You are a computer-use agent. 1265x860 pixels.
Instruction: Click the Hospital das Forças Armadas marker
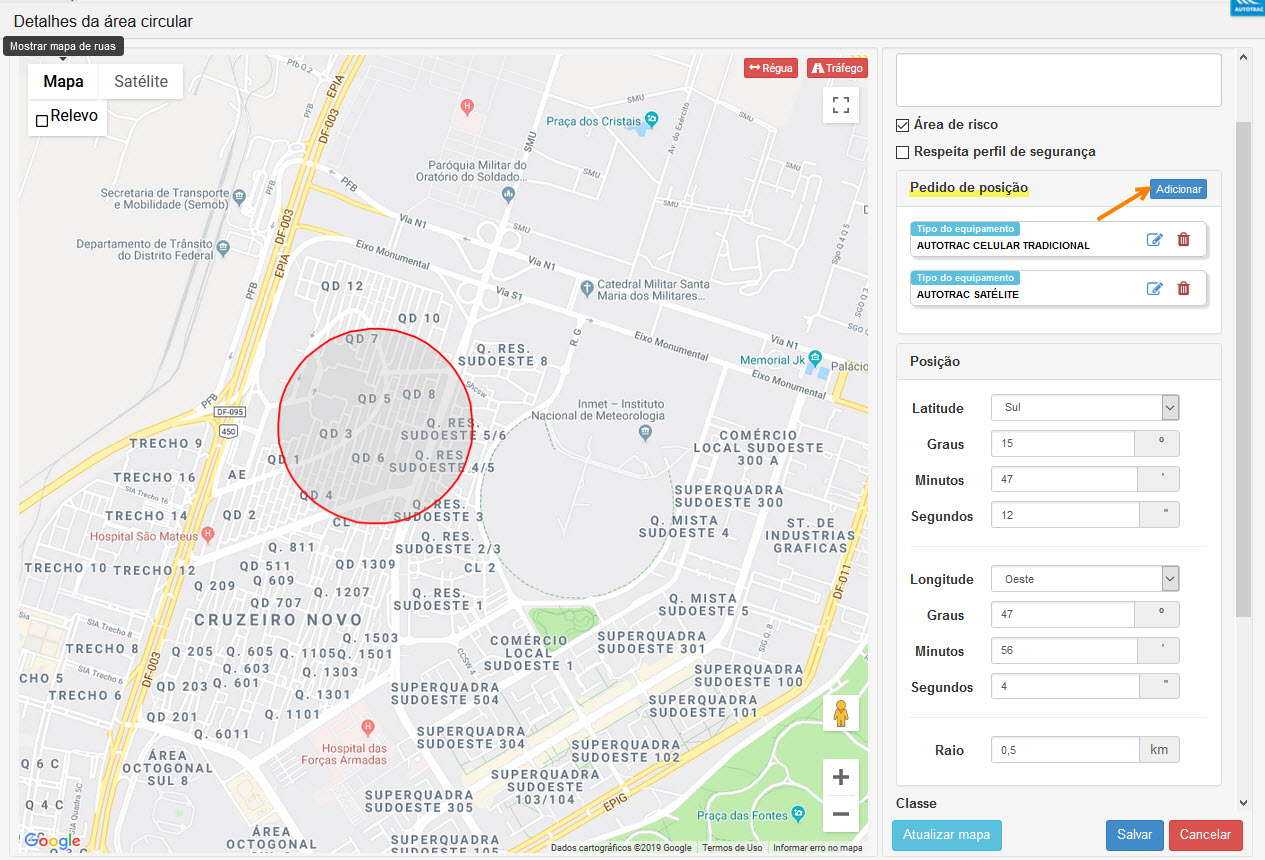(x=367, y=727)
